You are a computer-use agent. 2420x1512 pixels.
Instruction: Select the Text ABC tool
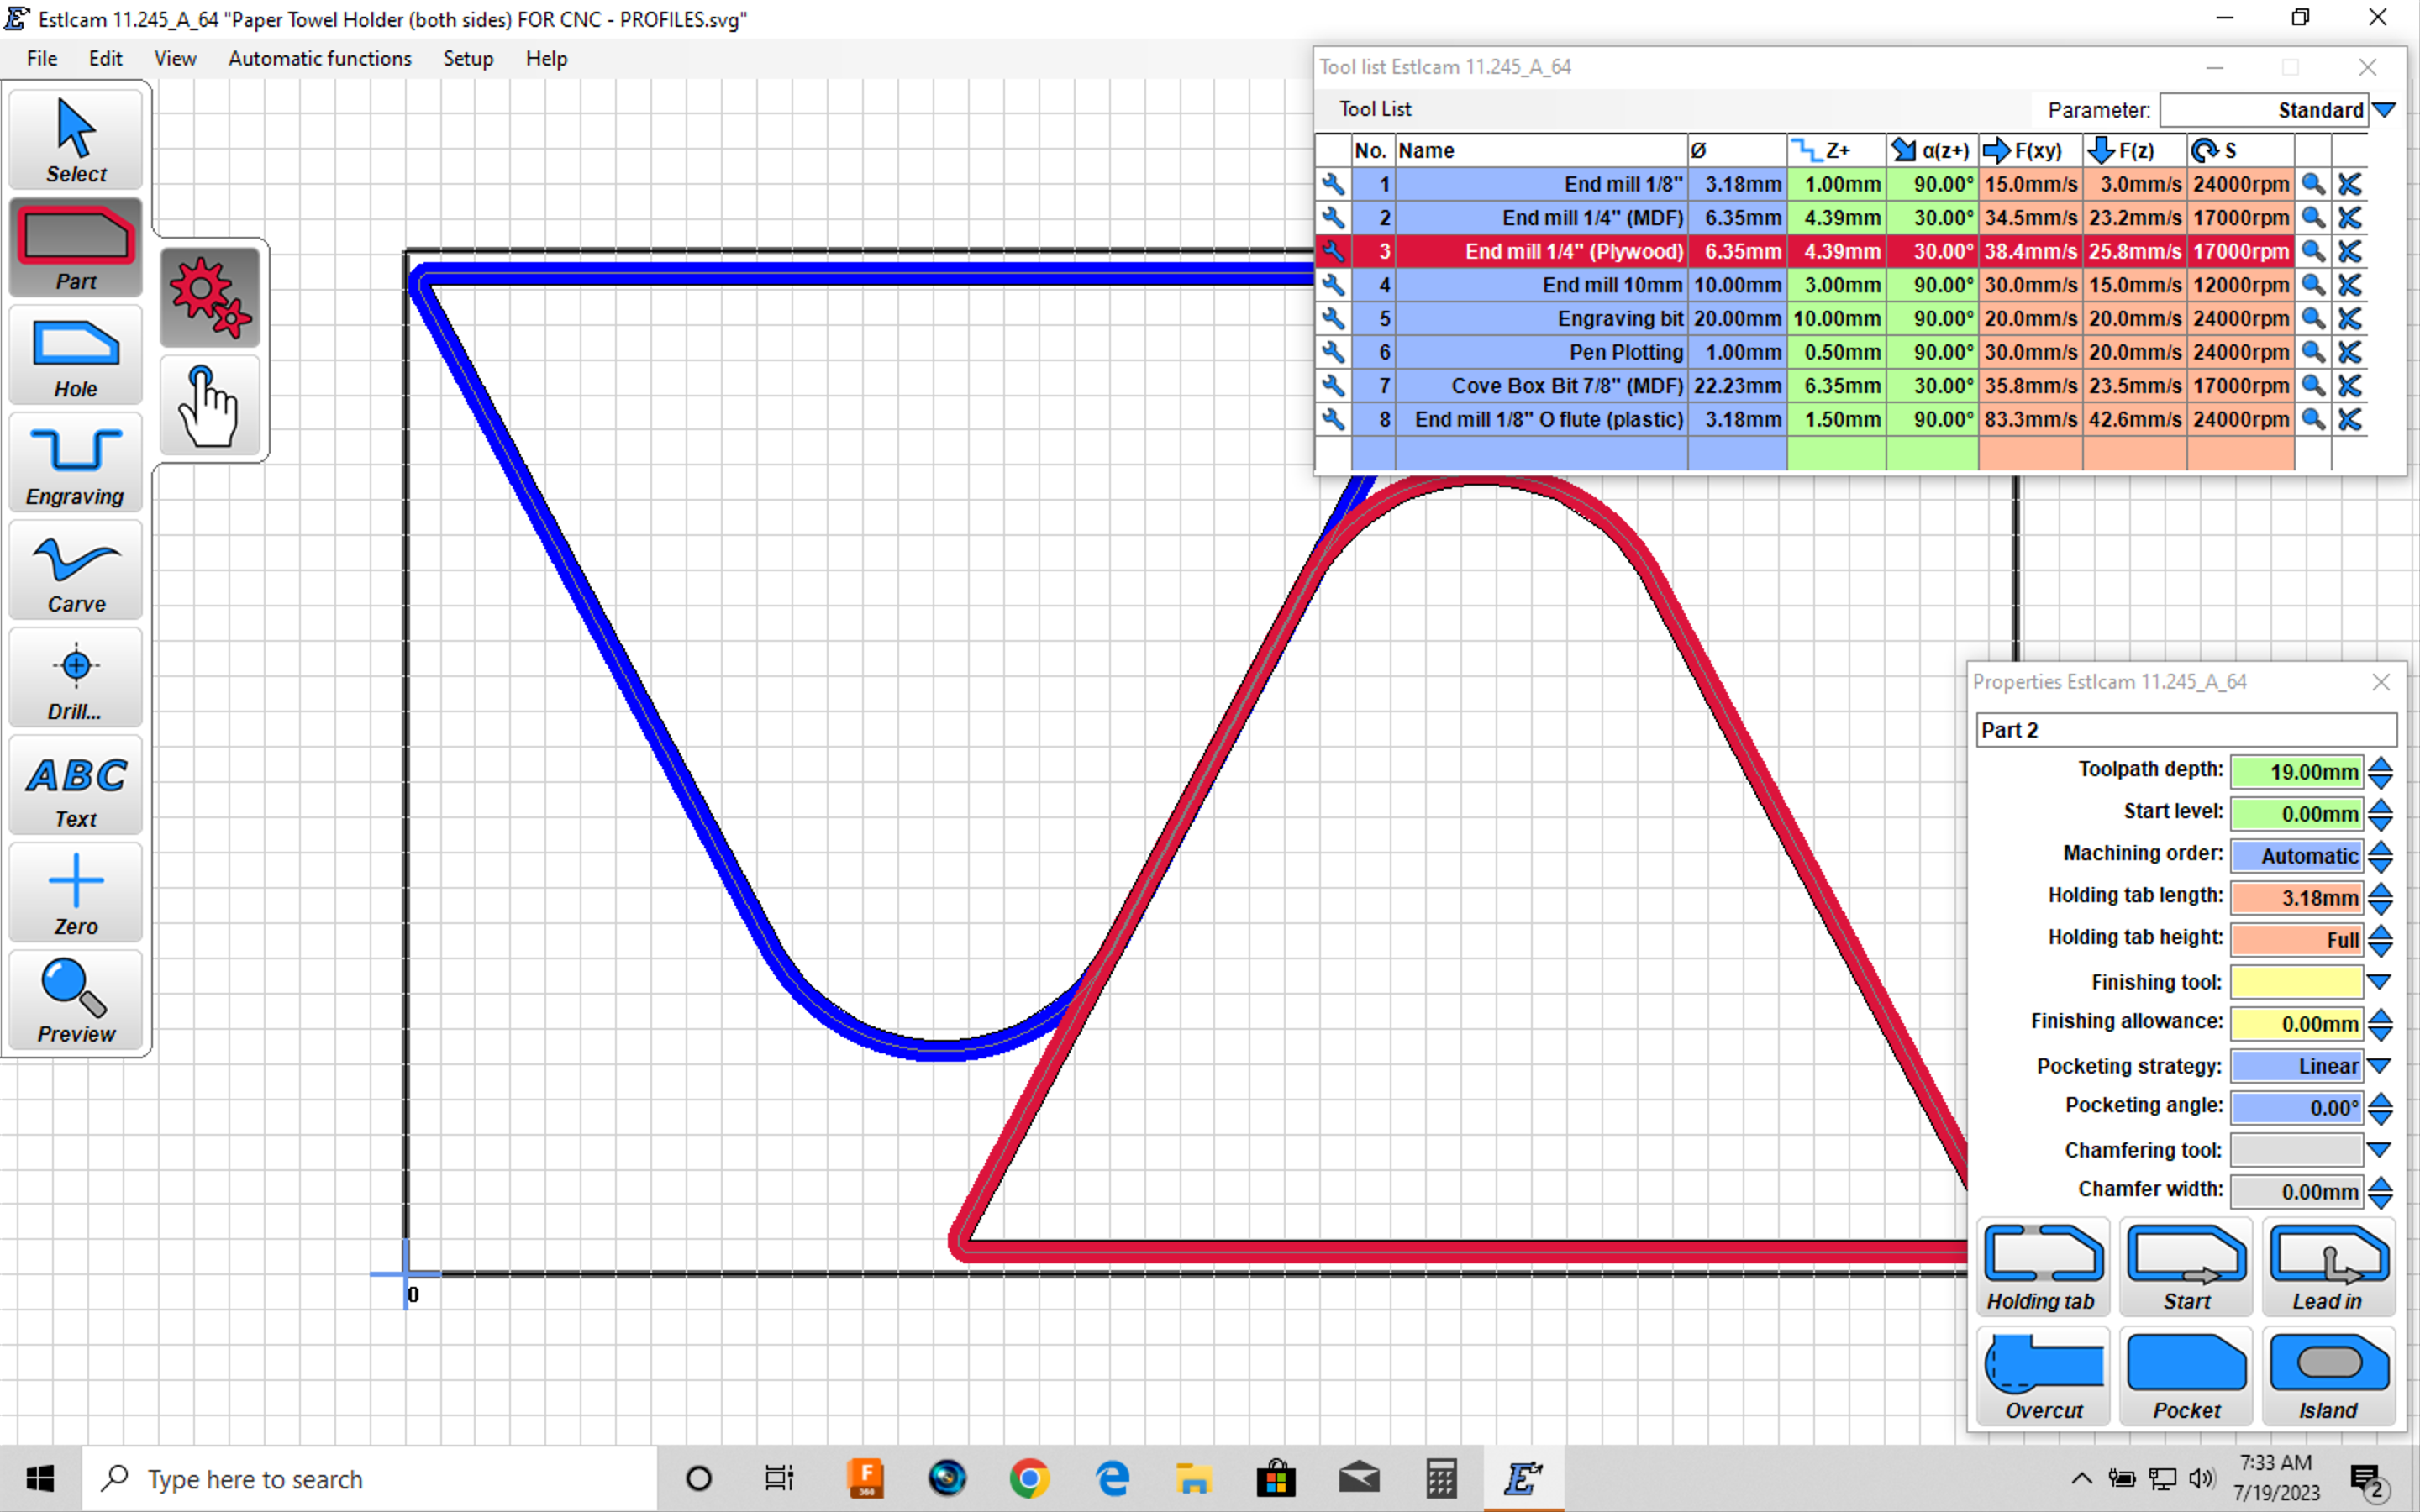[76, 788]
